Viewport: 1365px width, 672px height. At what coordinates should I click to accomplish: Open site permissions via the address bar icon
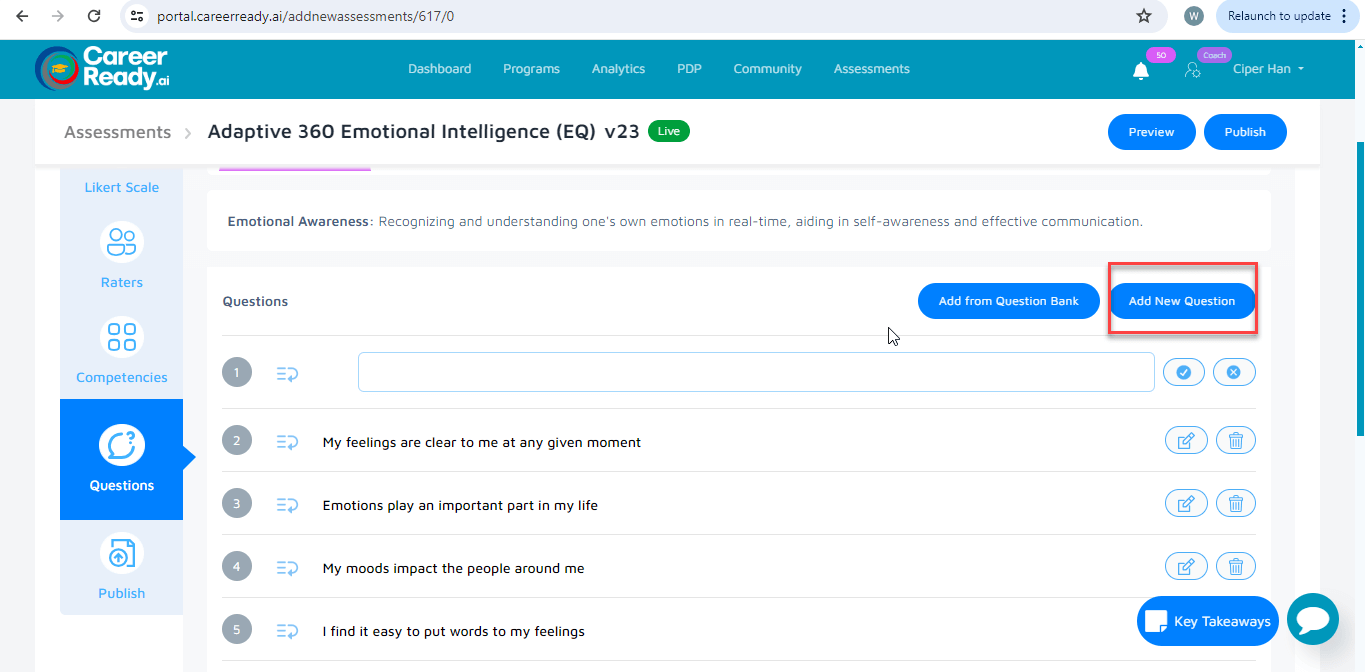[x=136, y=16]
